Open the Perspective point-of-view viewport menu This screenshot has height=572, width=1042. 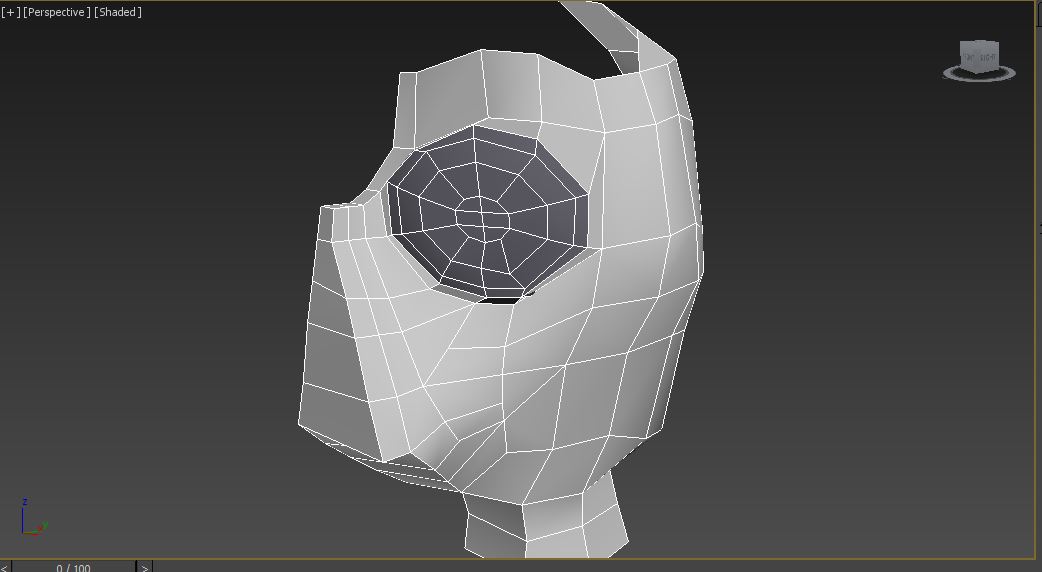click(x=57, y=12)
